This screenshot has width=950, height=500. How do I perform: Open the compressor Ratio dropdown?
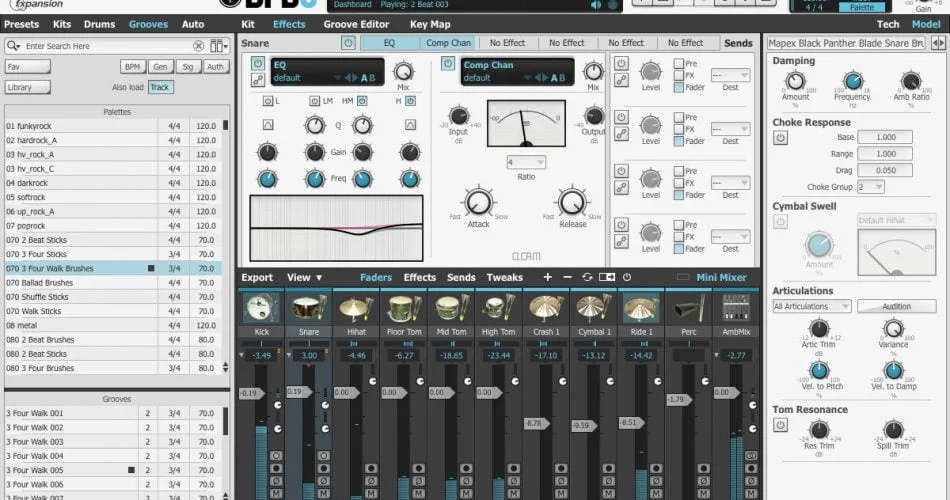point(526,162)
